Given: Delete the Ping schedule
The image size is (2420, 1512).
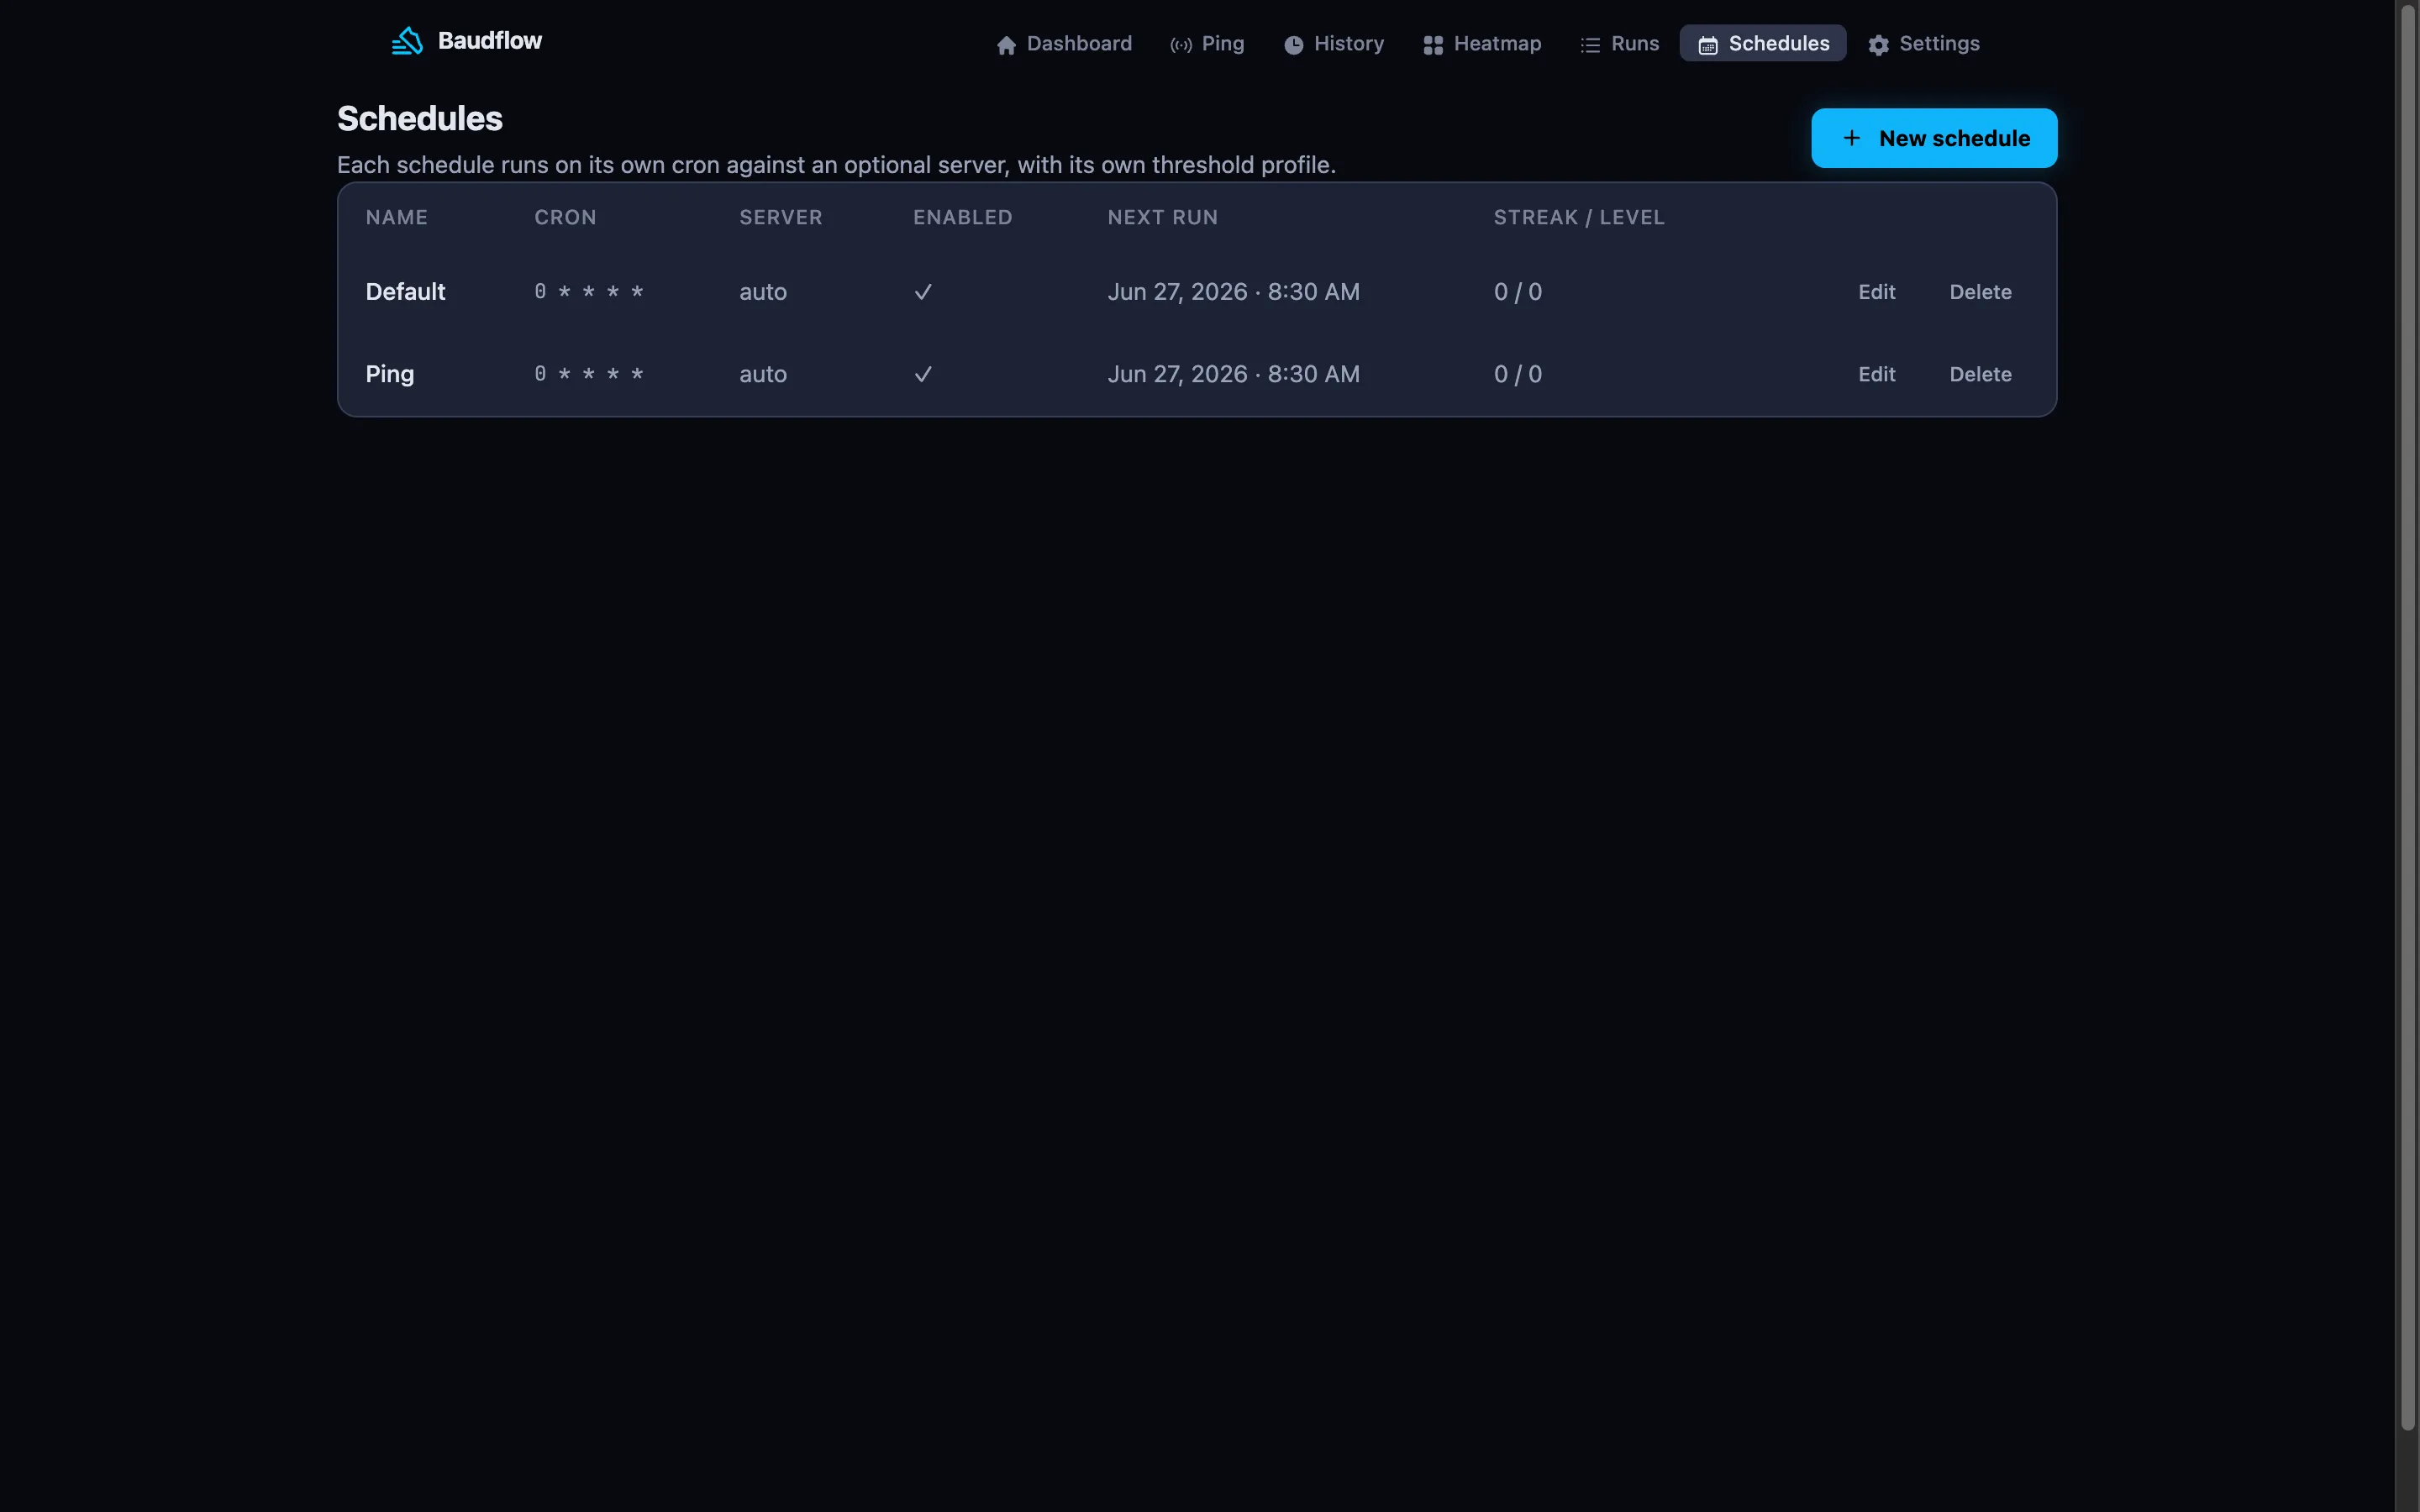Looking at the screenshot, I should pyautogui.click(x=1980, y=374).
